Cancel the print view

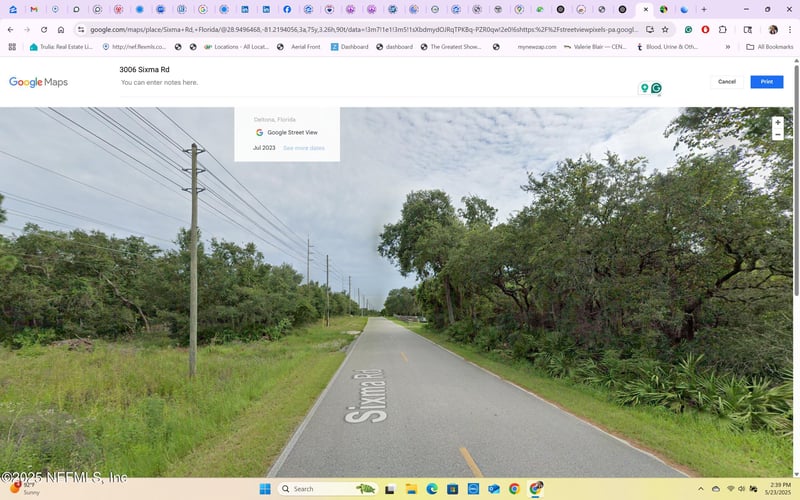(x=727, y=82)
